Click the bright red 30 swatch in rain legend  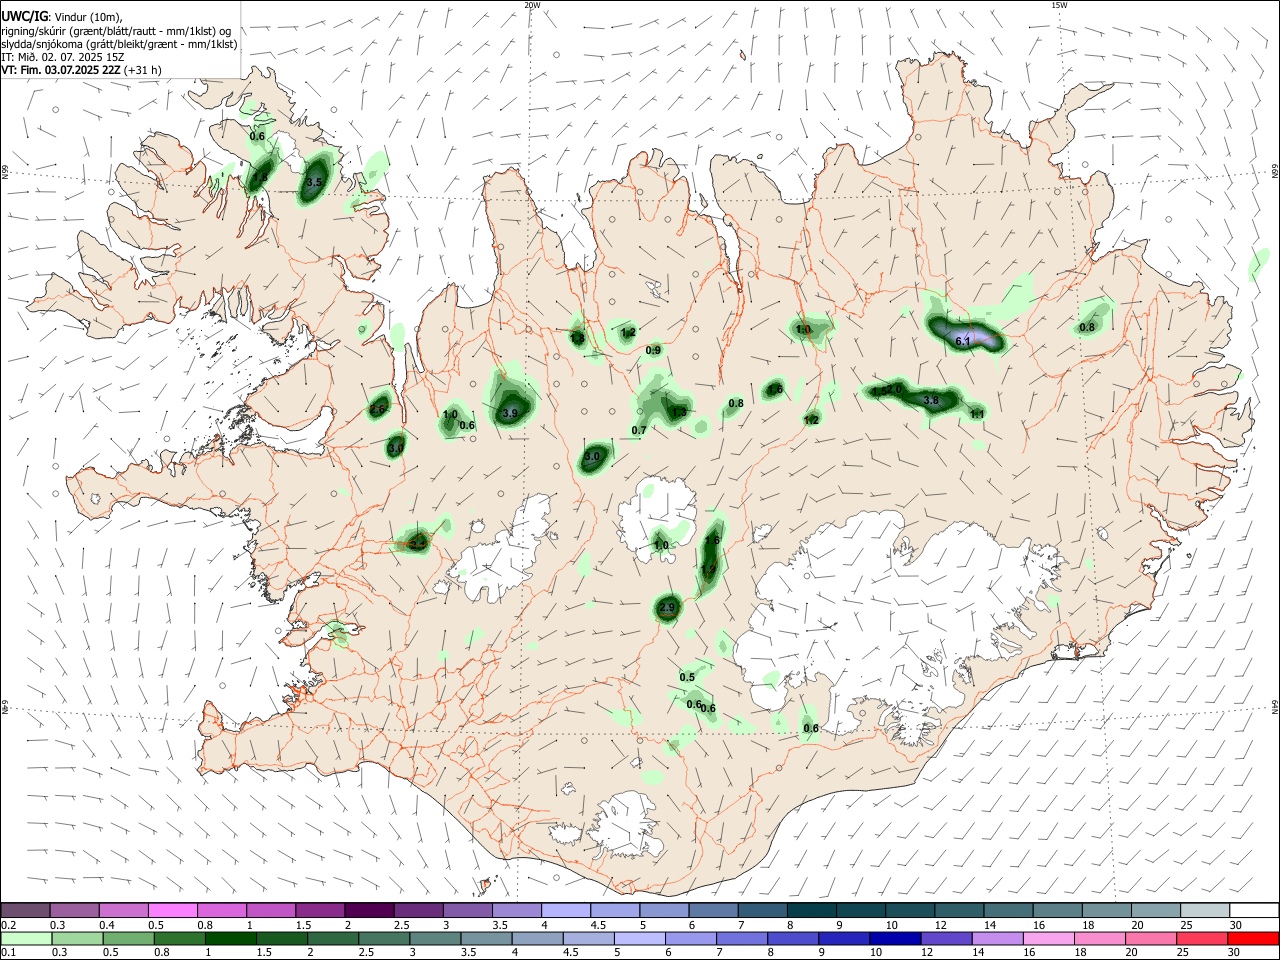click(x=1253, y=939)
